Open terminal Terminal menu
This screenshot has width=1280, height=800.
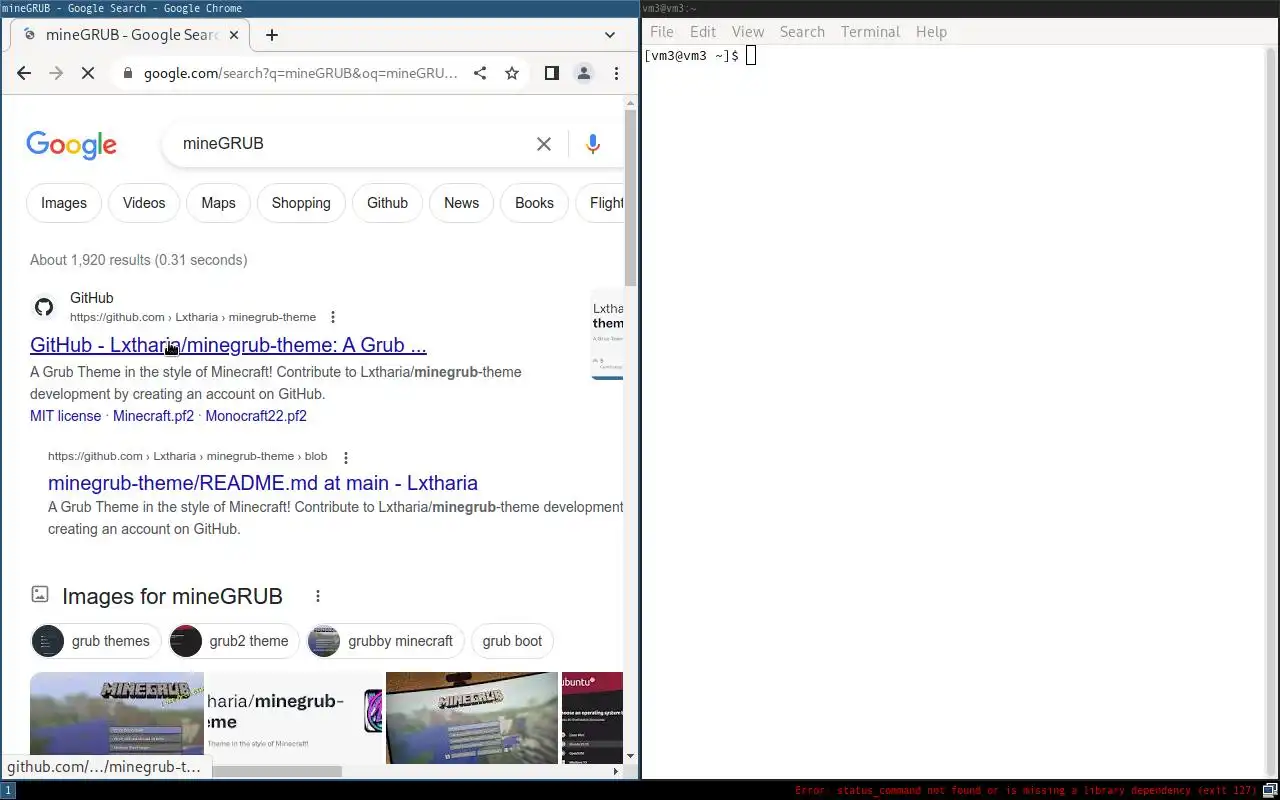pos(870,32)
